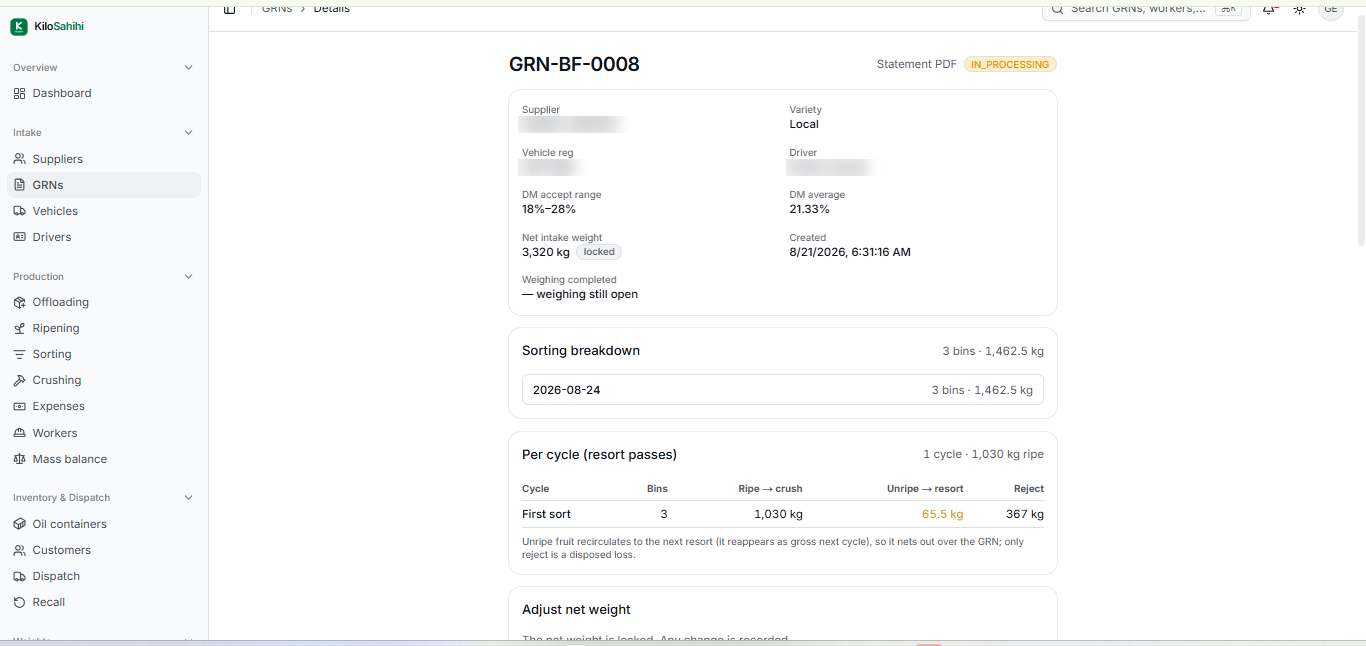Click the Sorting filter-lines icon

(x=19, y=354)
